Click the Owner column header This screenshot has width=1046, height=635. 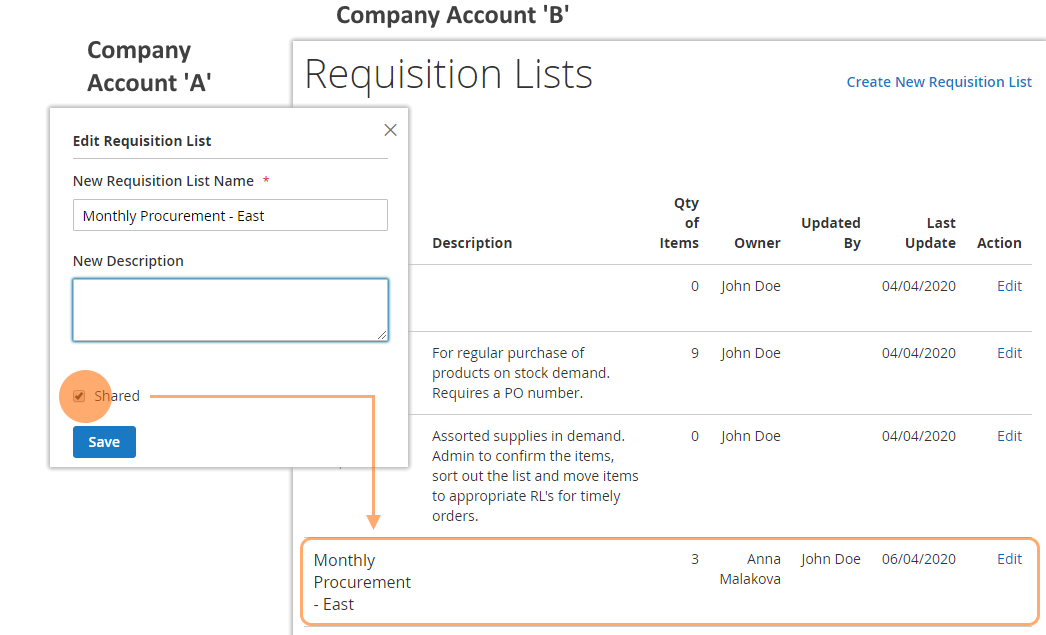(757, 243)
